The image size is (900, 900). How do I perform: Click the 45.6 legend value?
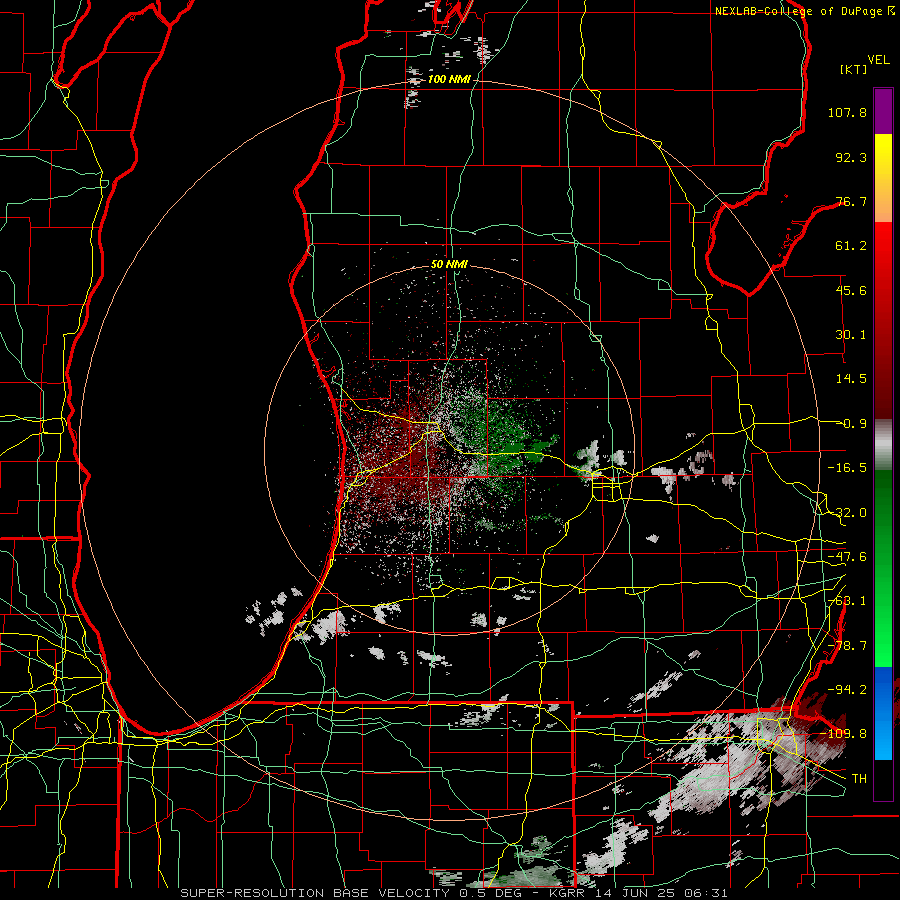[x=851, y=290]
